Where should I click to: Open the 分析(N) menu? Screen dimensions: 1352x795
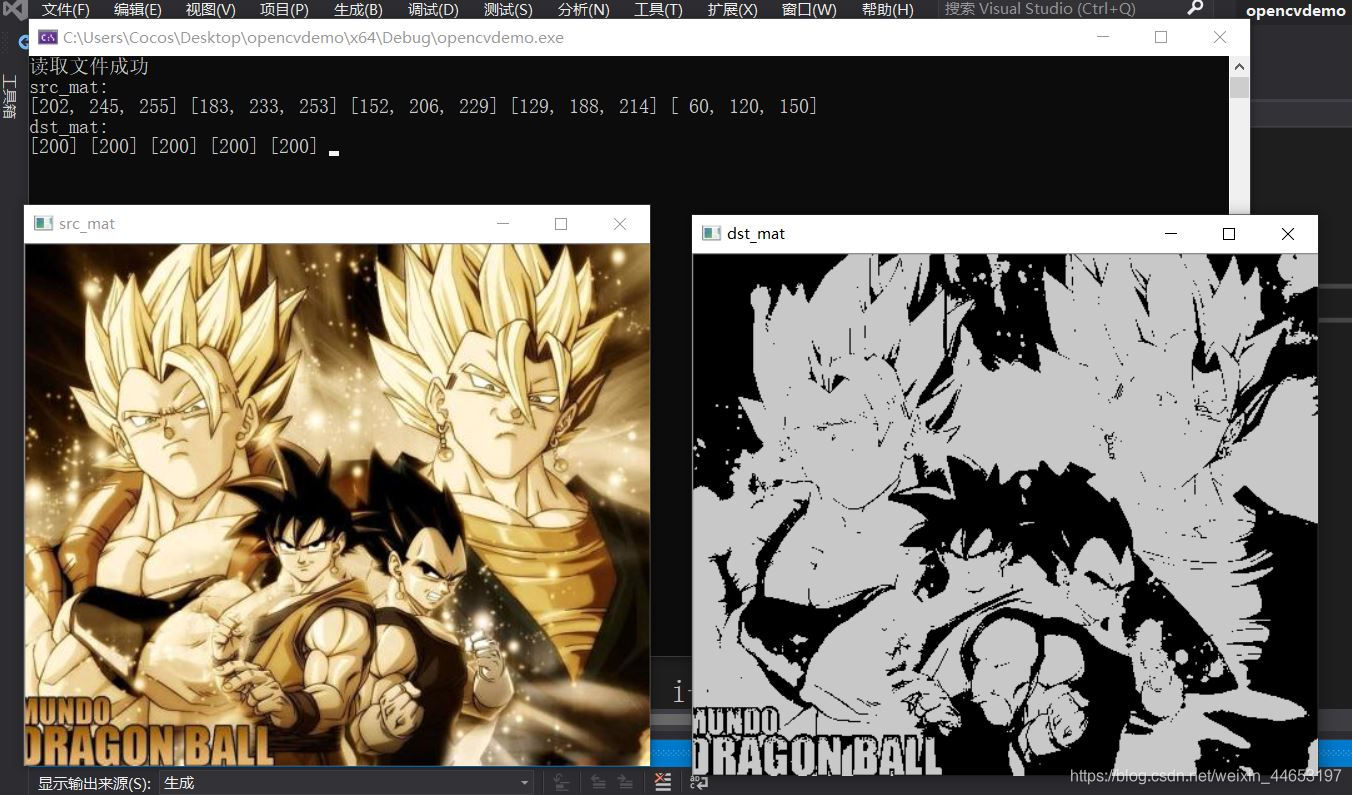pos(583,9)
